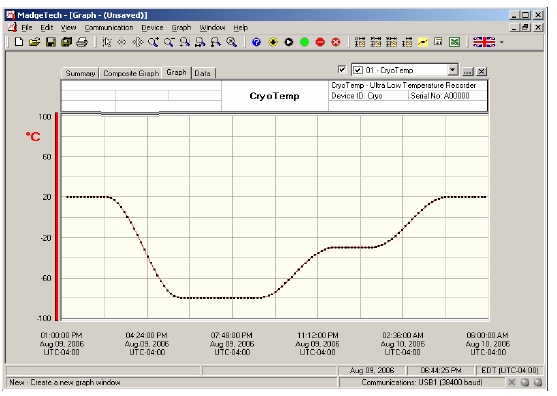
Task: Click the red °C axis color bar
Action: pyautogui.click(x=56, y=216)
